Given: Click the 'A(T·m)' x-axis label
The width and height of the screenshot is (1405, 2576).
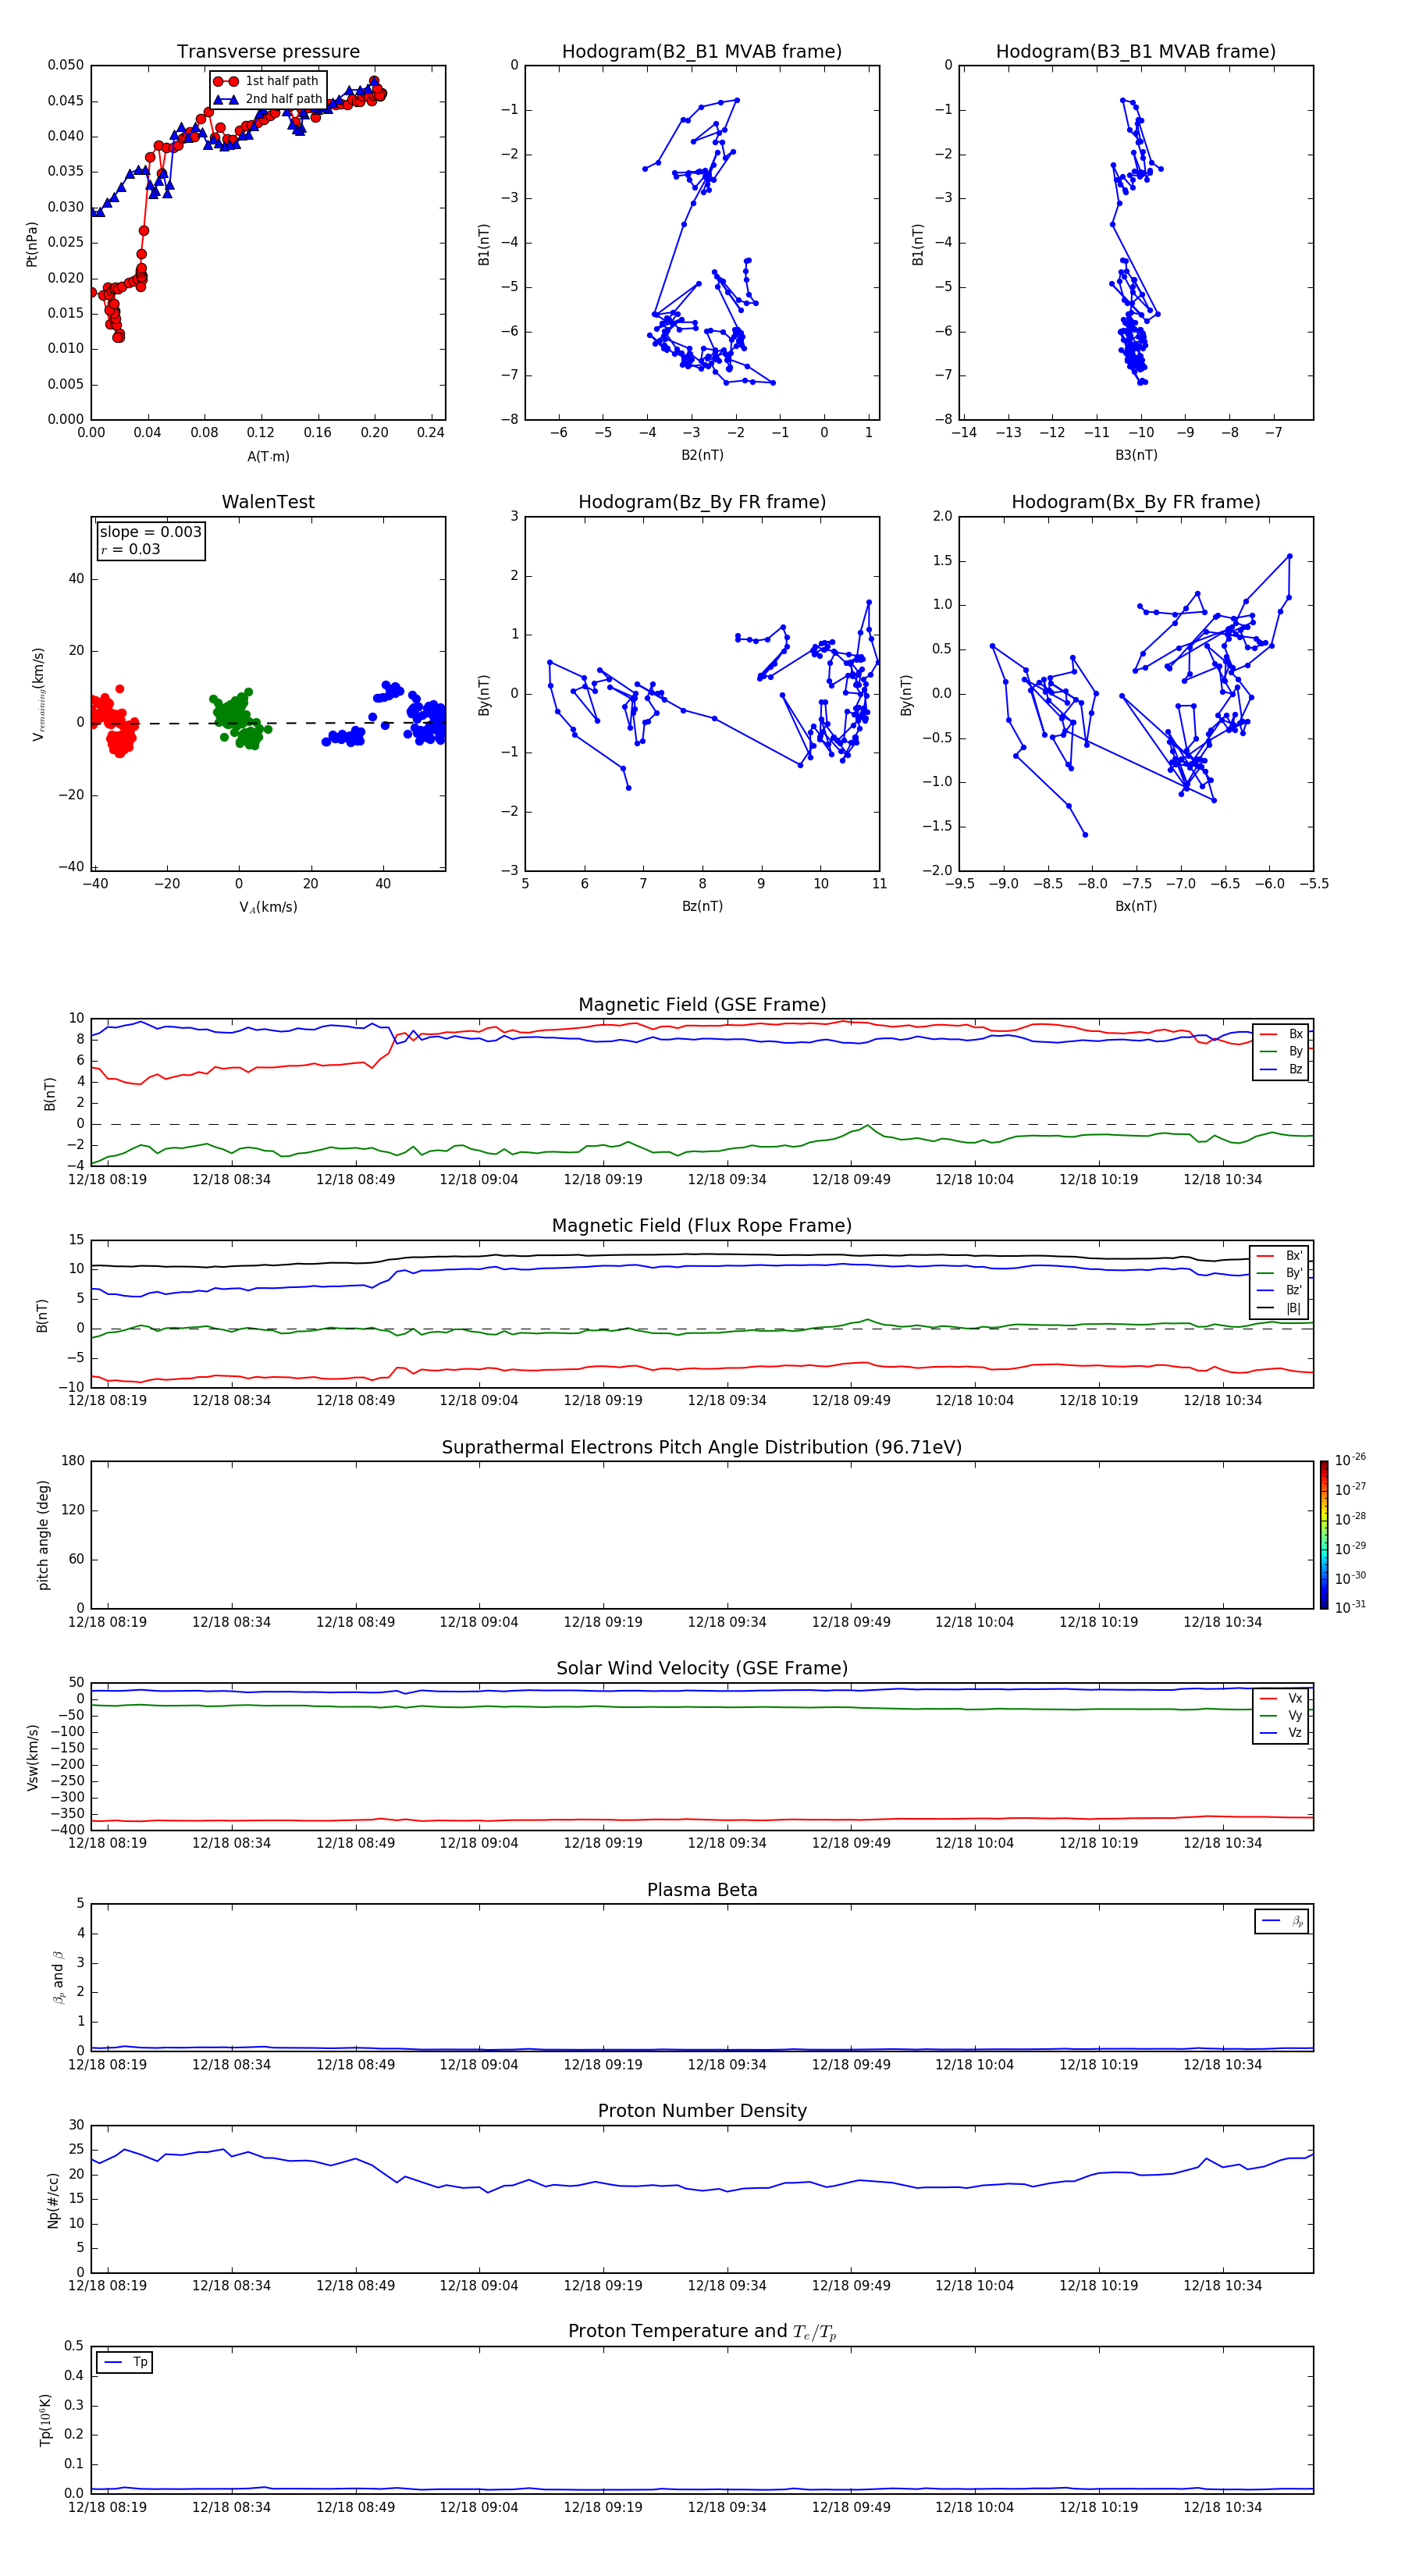Looking at the screenshot, I should pos(268,457).
